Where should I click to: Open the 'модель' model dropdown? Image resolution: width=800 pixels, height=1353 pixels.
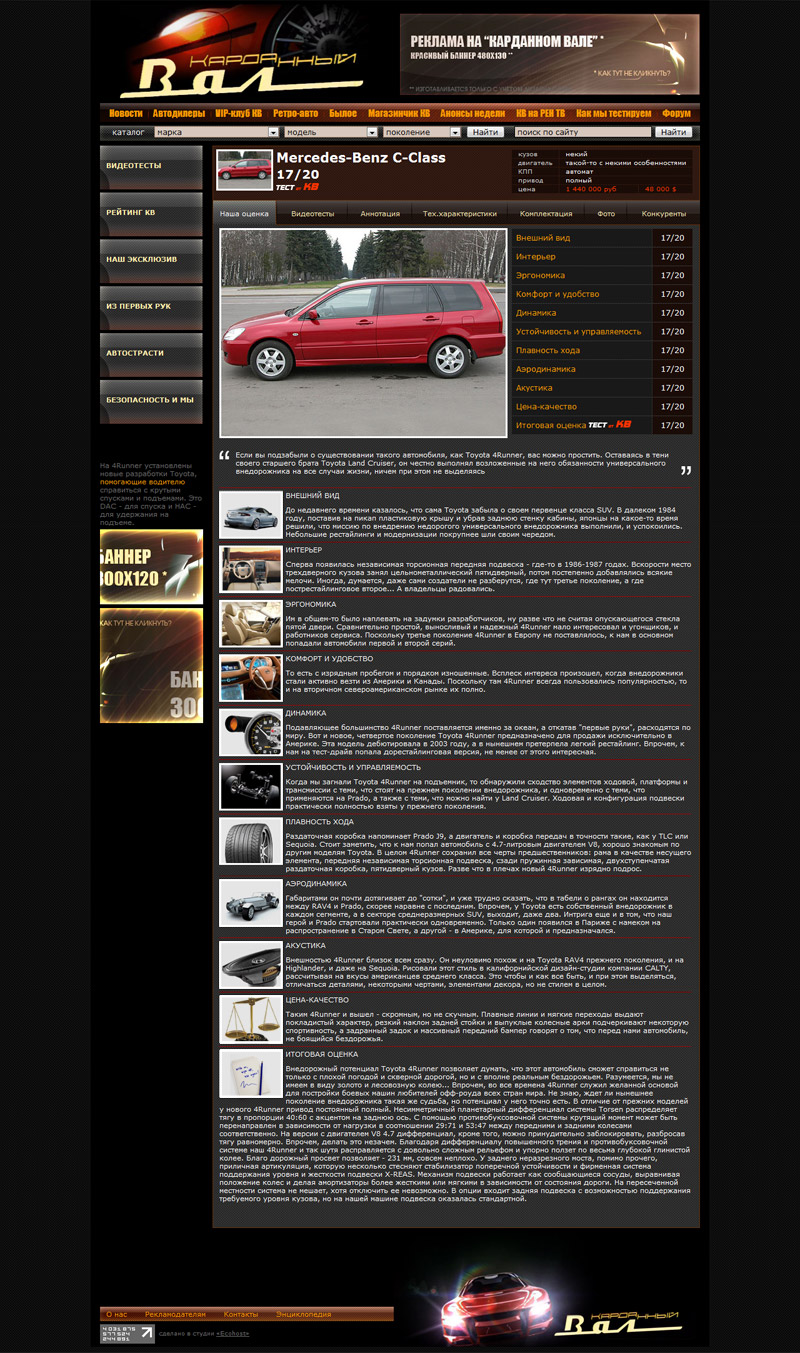coord(330,132)
